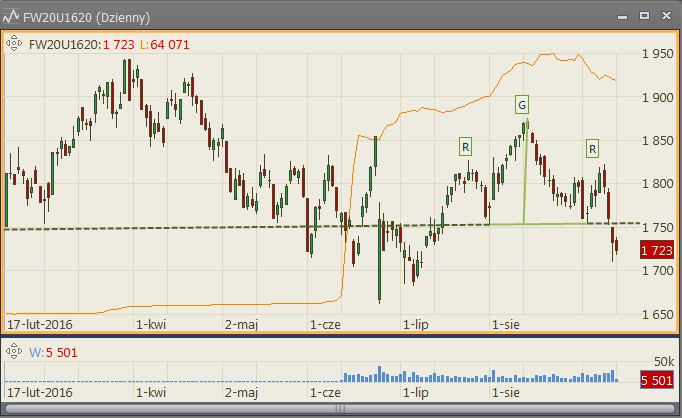Viewport: 682px width, 418px height.
Task: Click the tallest blue volume bar
Action: 379,374
